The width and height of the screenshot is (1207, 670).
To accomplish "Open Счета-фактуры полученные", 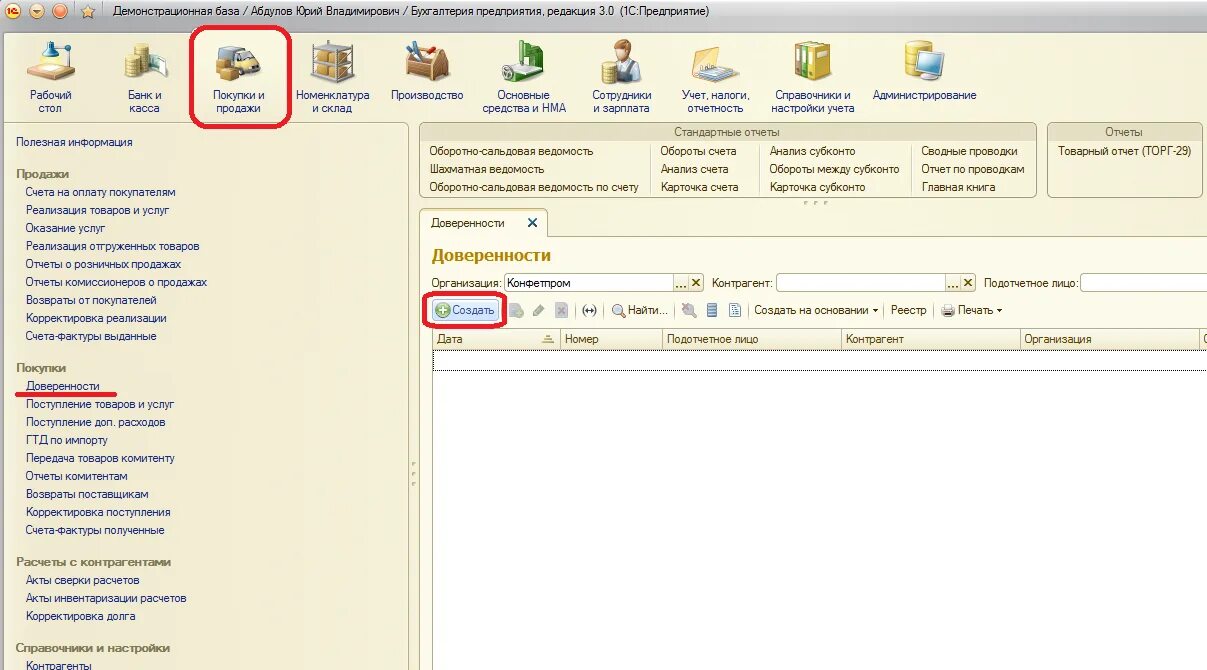I will (95, 530).
